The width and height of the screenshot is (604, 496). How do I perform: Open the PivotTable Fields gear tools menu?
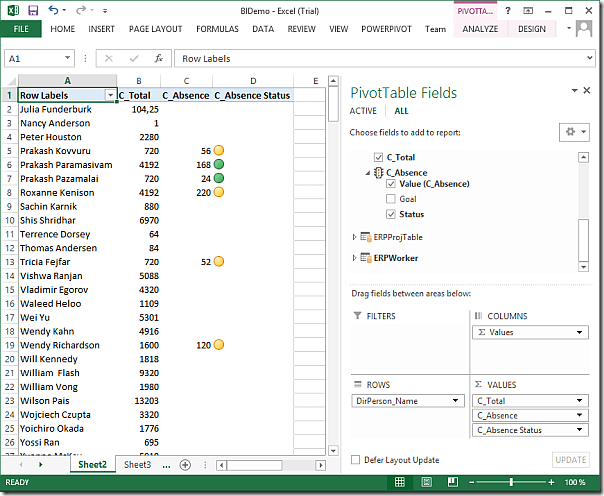(573, 132)
